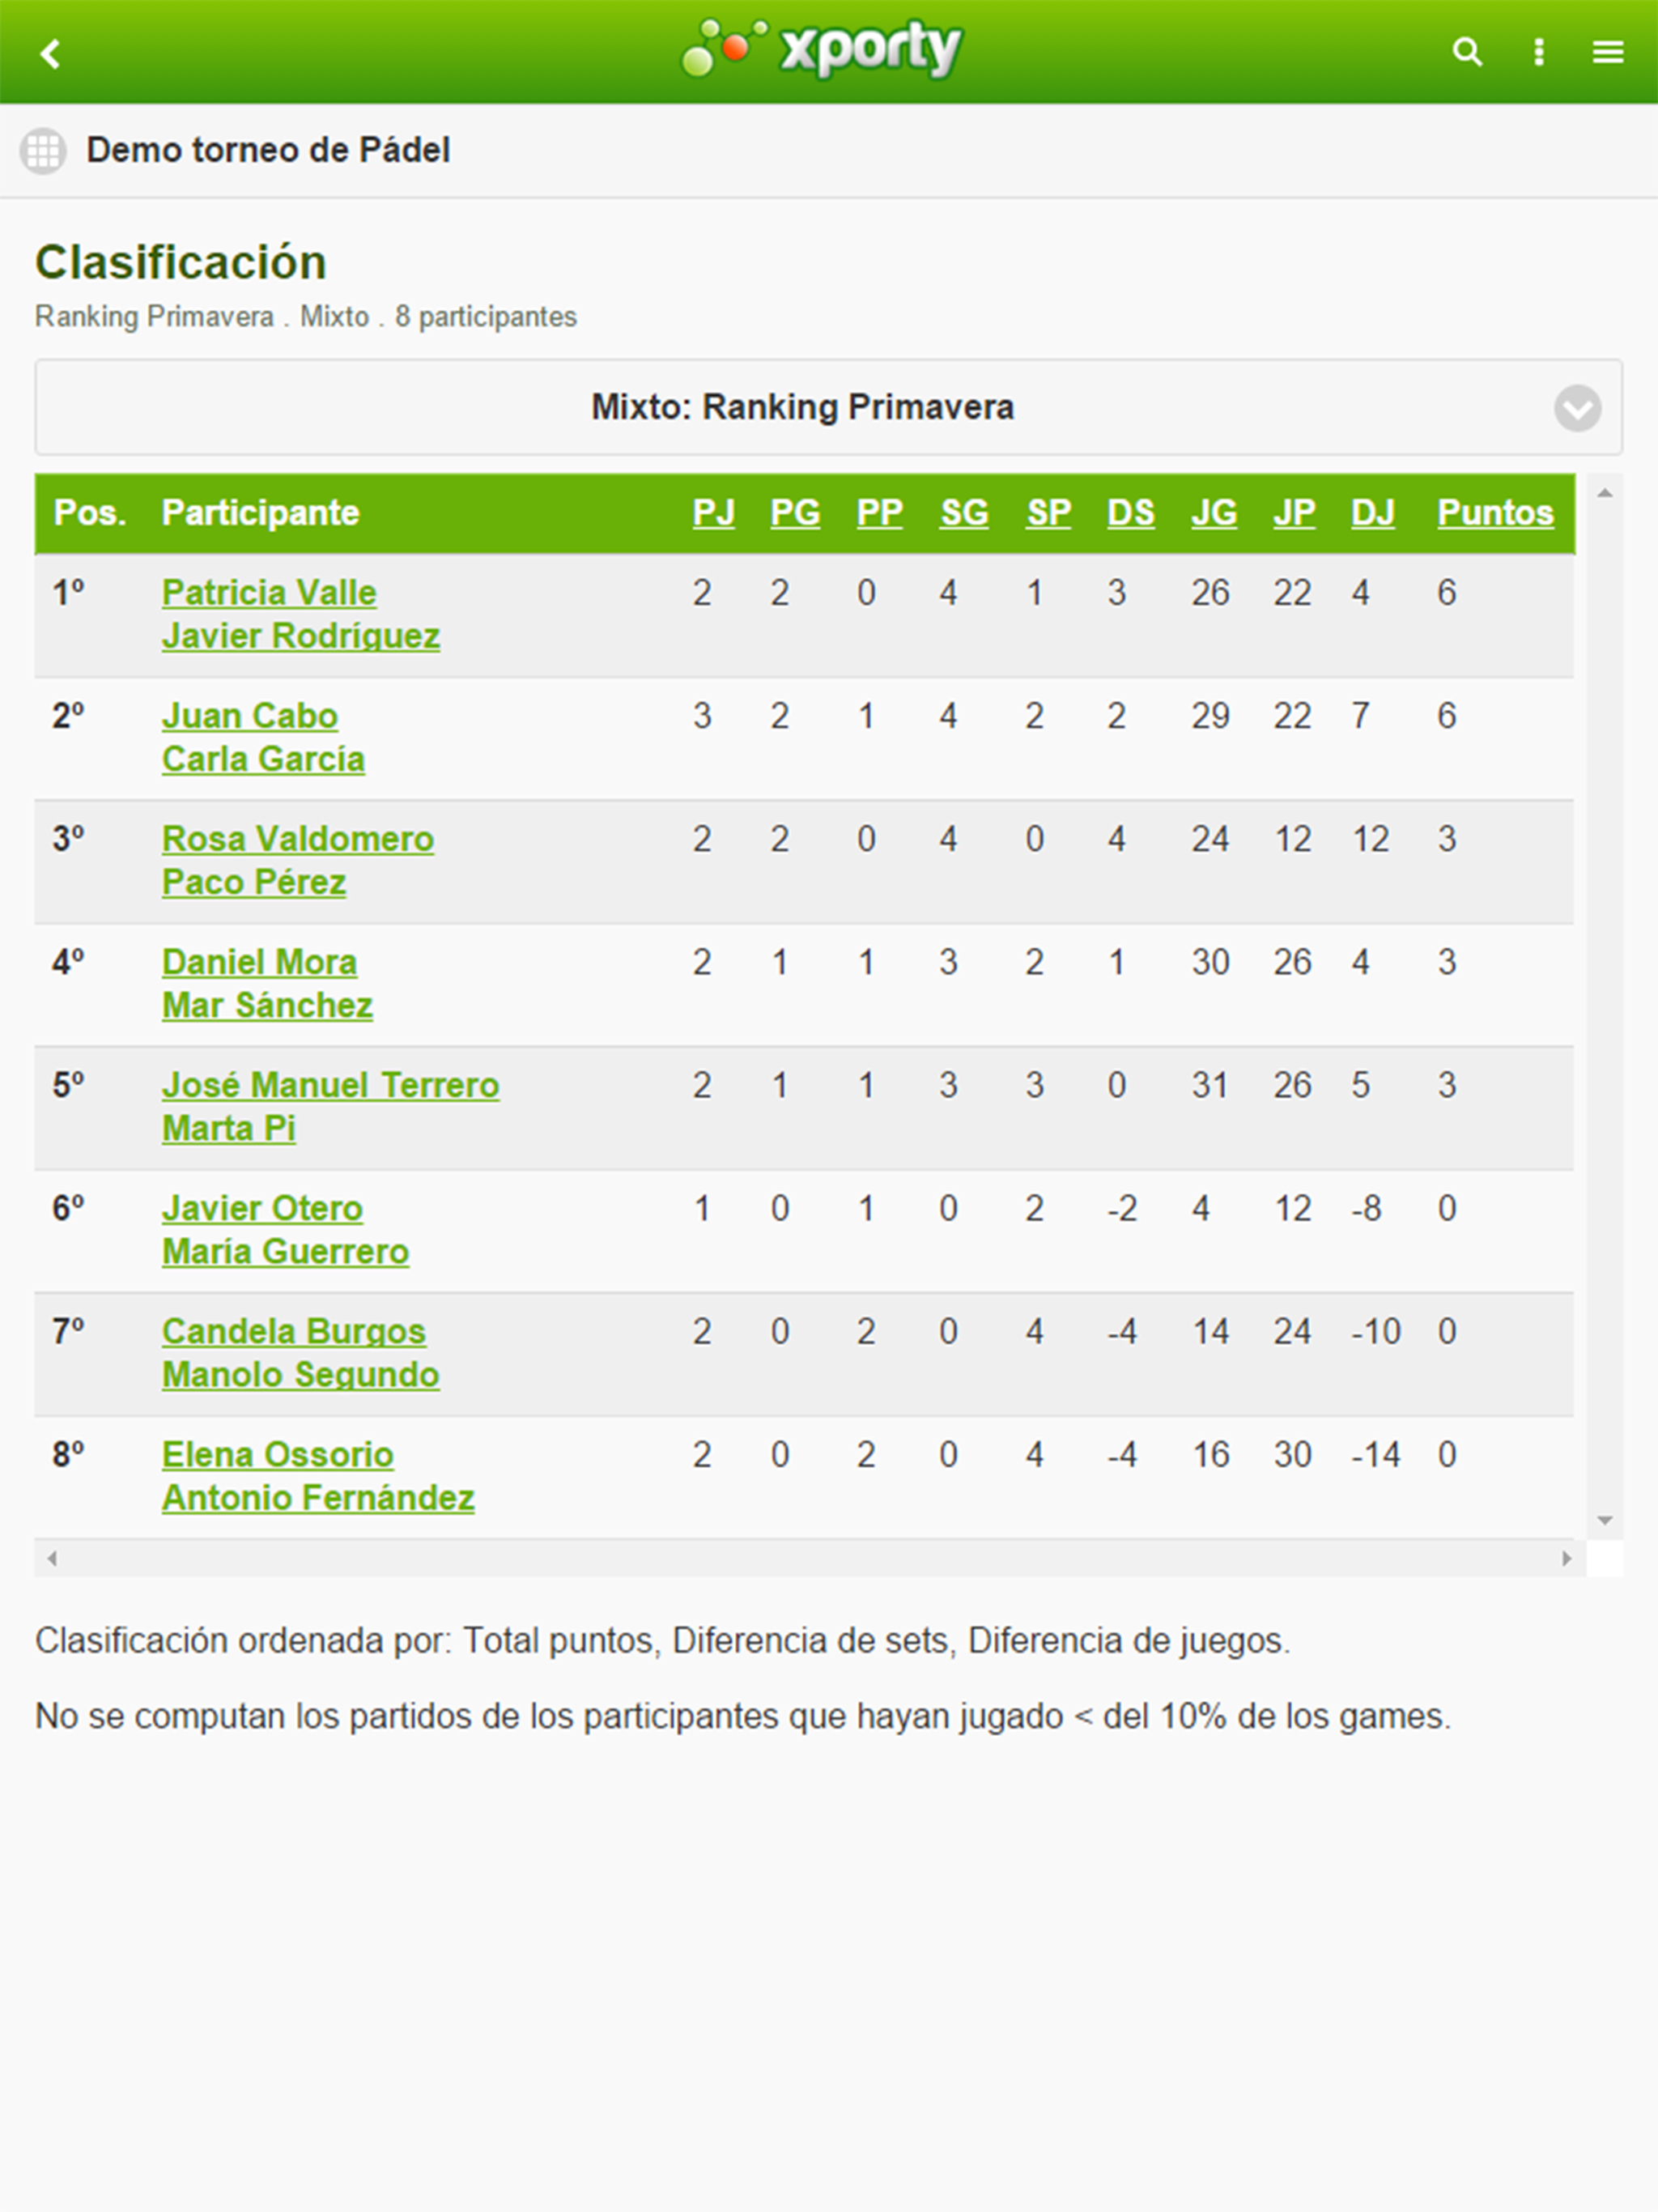Click the xporty logo
The height and width of the screenshot is (2212, 1658).
point(822,49)
